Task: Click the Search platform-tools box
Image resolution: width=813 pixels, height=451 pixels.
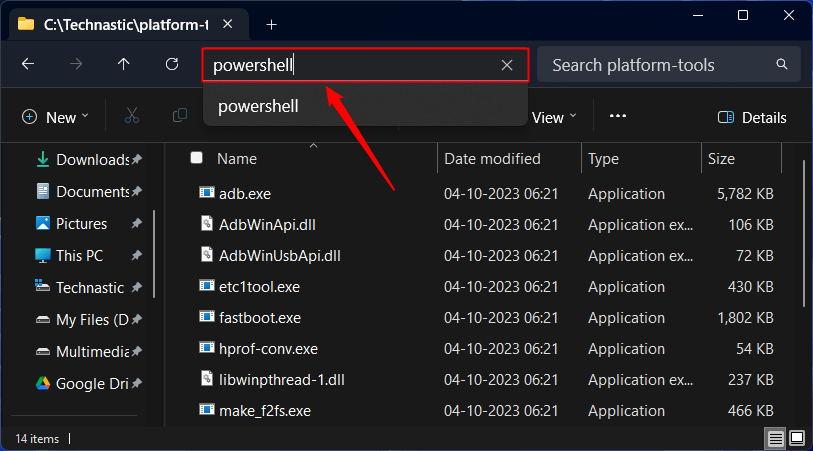Action: click(x=660, y=66)
